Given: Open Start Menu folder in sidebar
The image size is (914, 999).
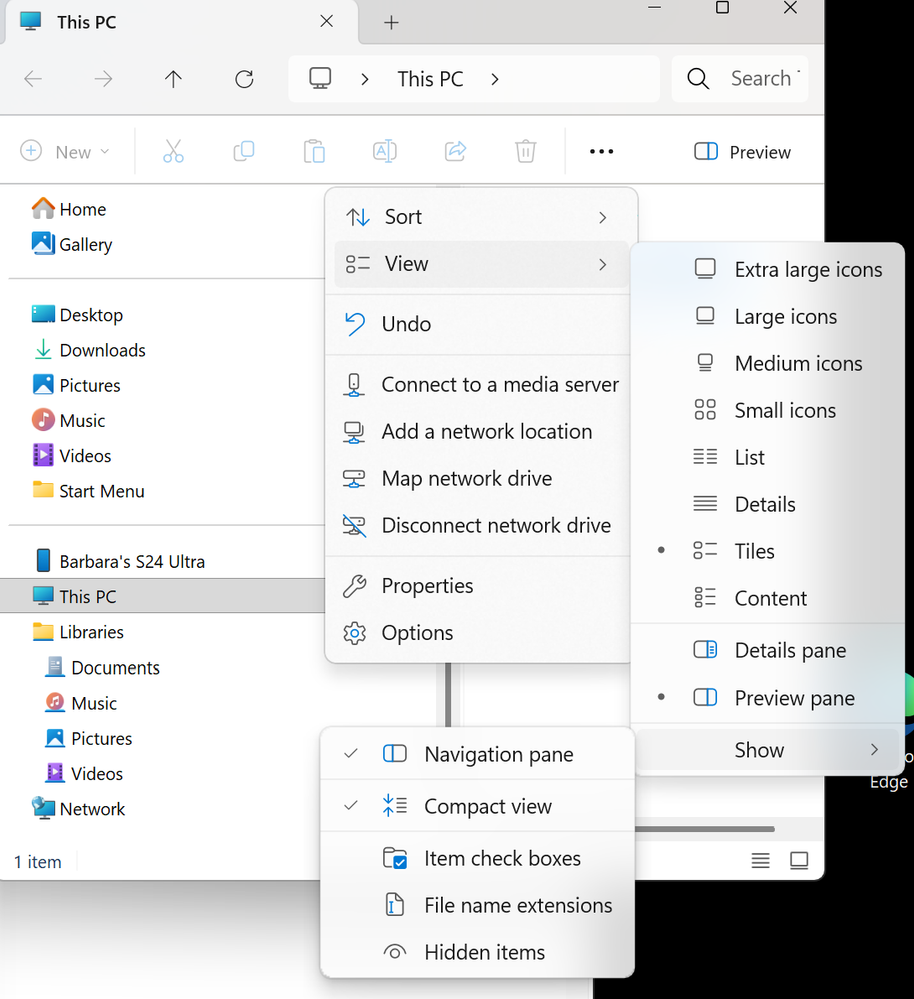Looking at the screenshot, I should [88, 491].
